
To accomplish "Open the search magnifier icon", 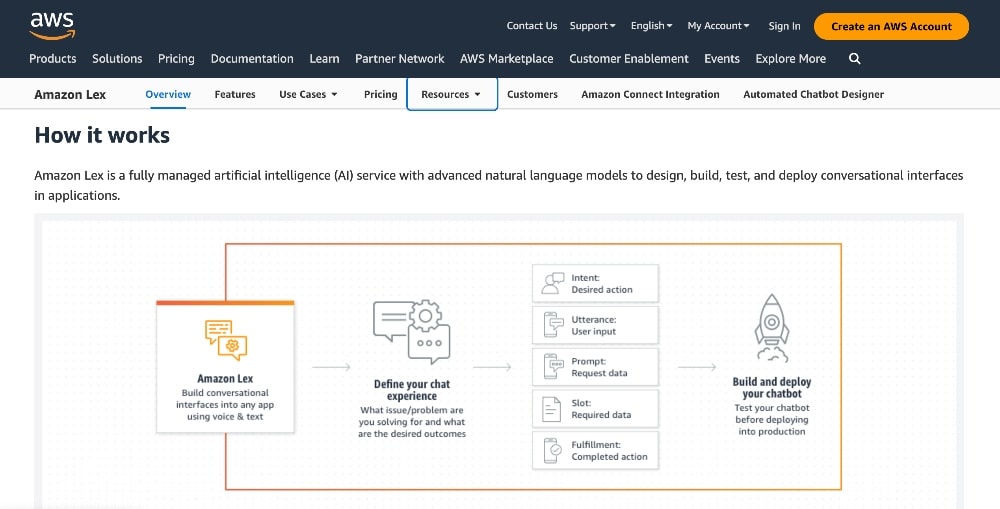I will click(x=855, y=59).
